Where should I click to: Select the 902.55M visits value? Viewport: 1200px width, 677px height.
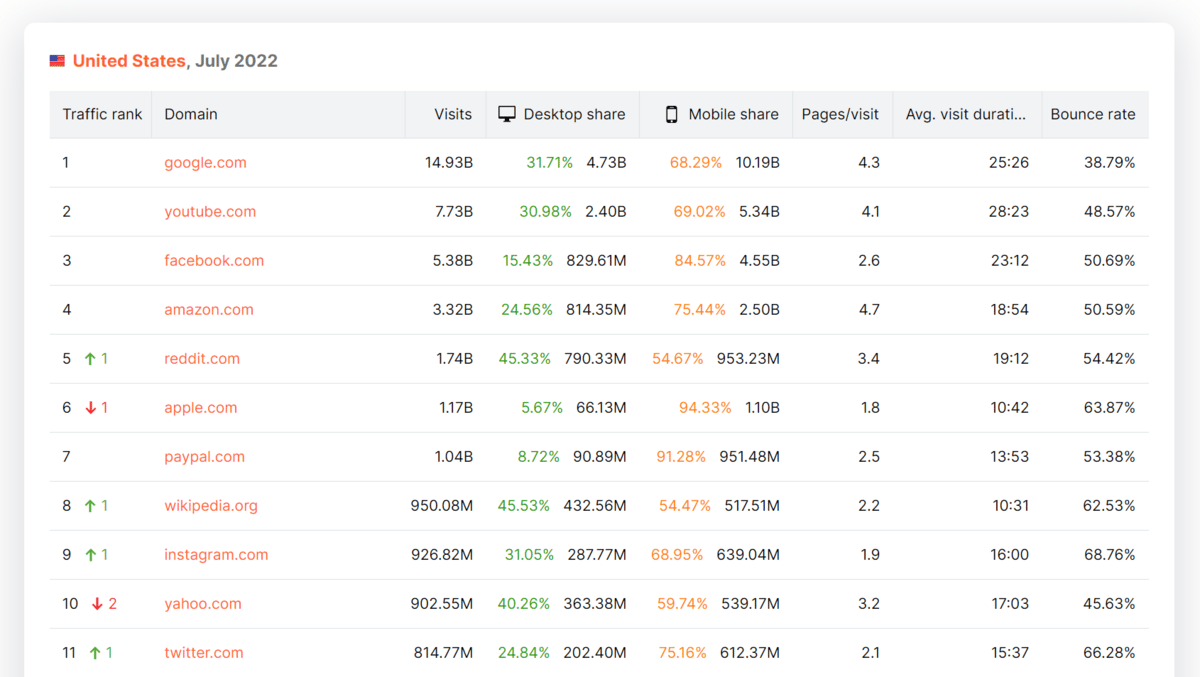click(442, 603)
